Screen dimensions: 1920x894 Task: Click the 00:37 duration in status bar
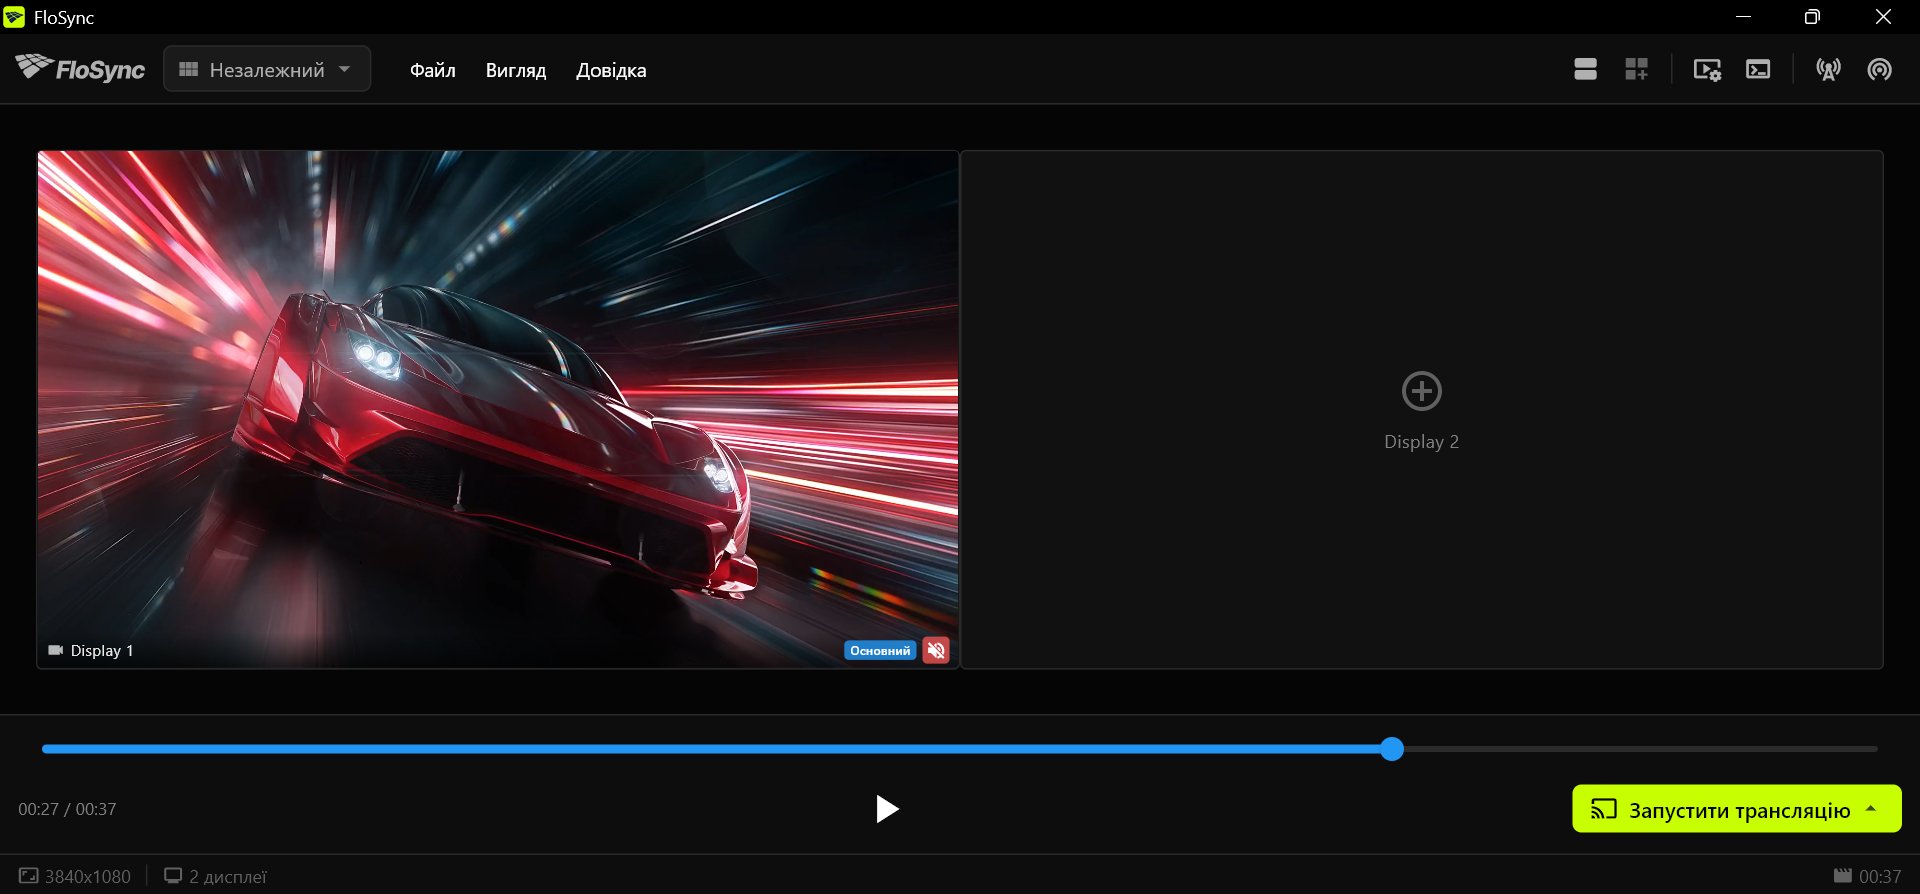(x=1868, y=876)
